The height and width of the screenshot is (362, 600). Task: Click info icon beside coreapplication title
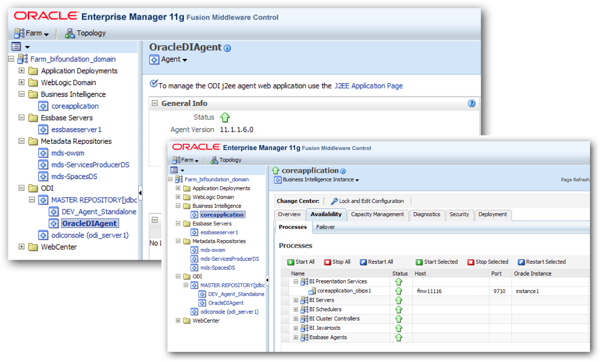[343, 171]
